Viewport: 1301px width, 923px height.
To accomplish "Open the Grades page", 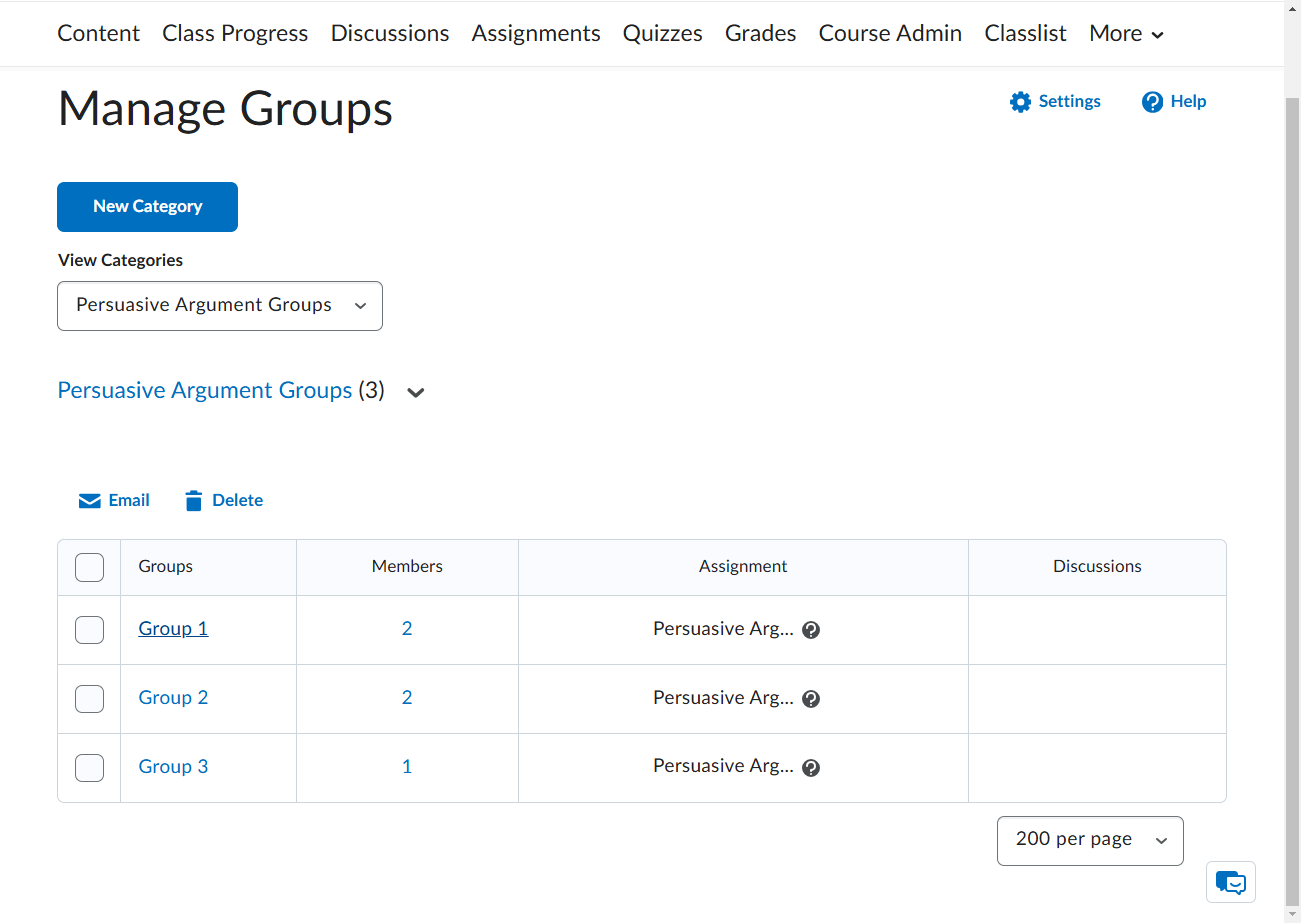I will [x=761, y=34].
